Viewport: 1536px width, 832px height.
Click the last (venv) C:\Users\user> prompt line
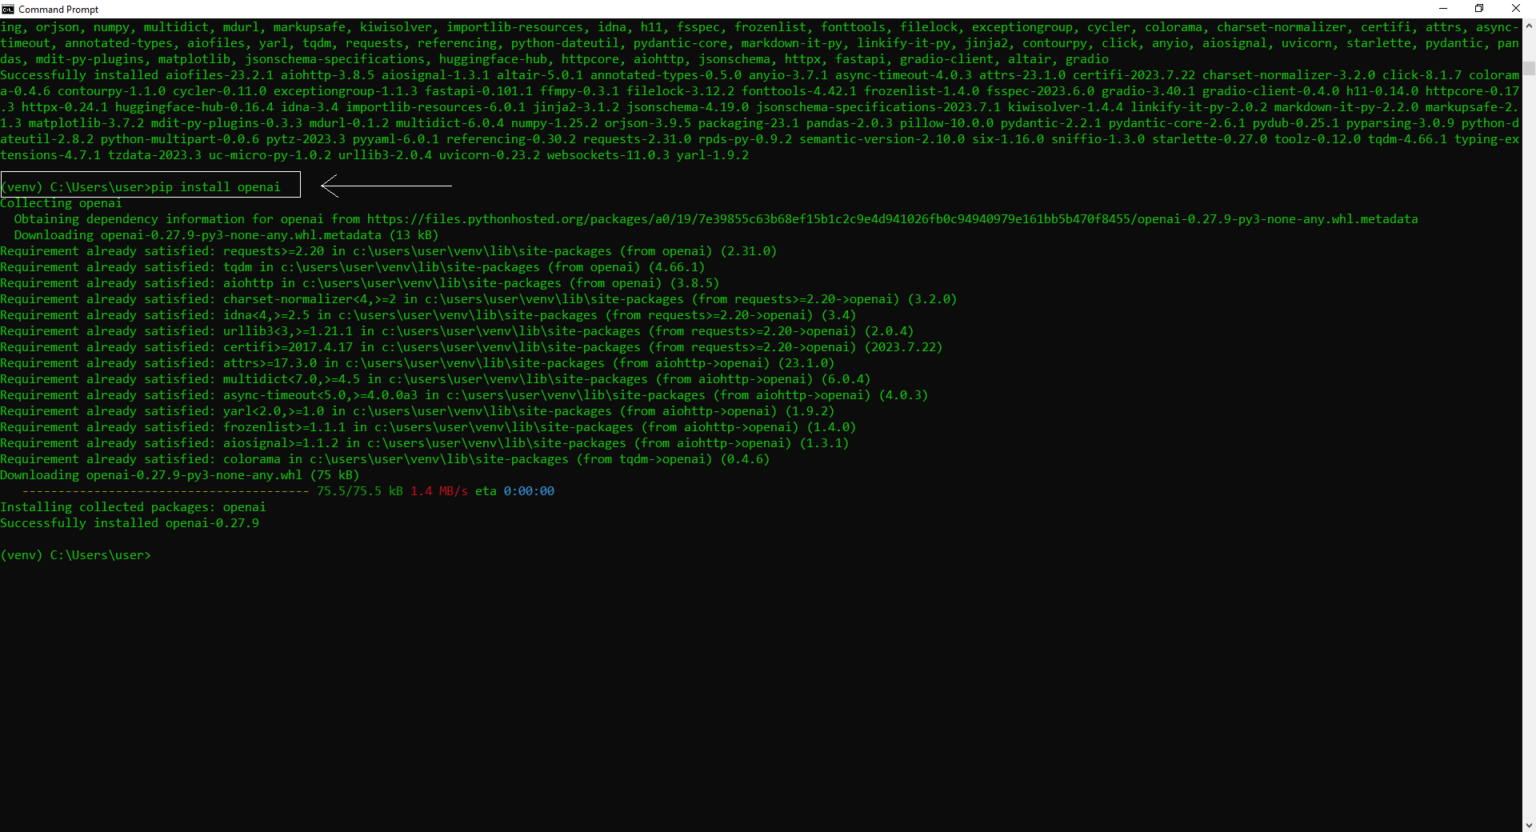pos(76,555)
